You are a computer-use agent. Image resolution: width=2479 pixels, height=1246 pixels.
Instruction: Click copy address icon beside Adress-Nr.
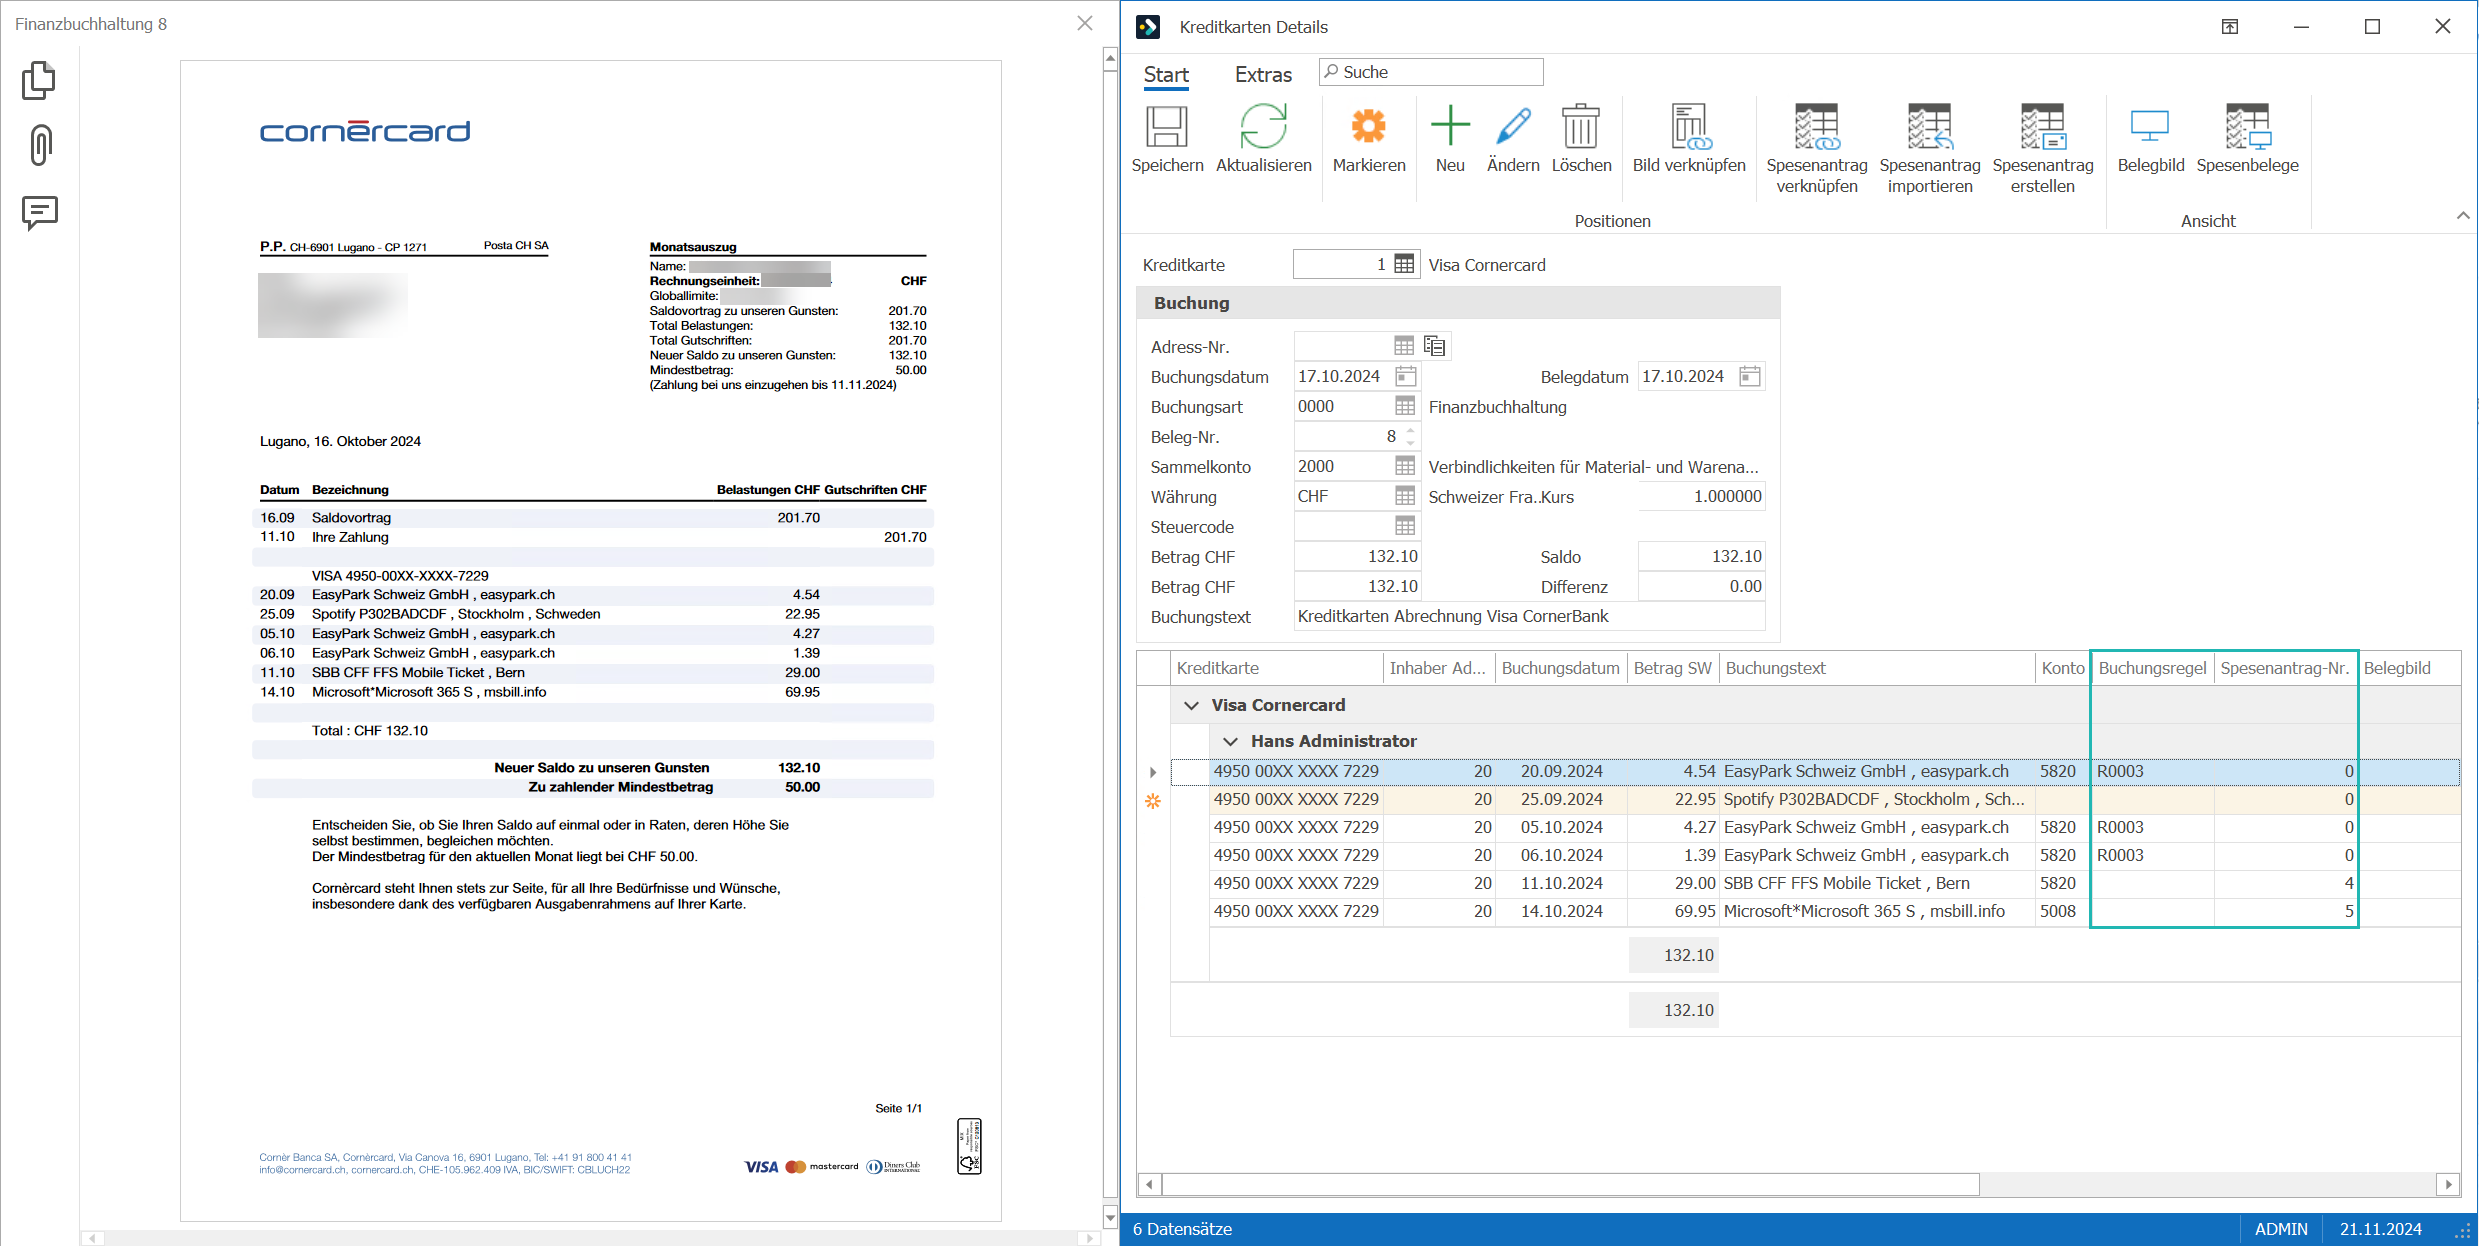click(x=1435, y=346)
